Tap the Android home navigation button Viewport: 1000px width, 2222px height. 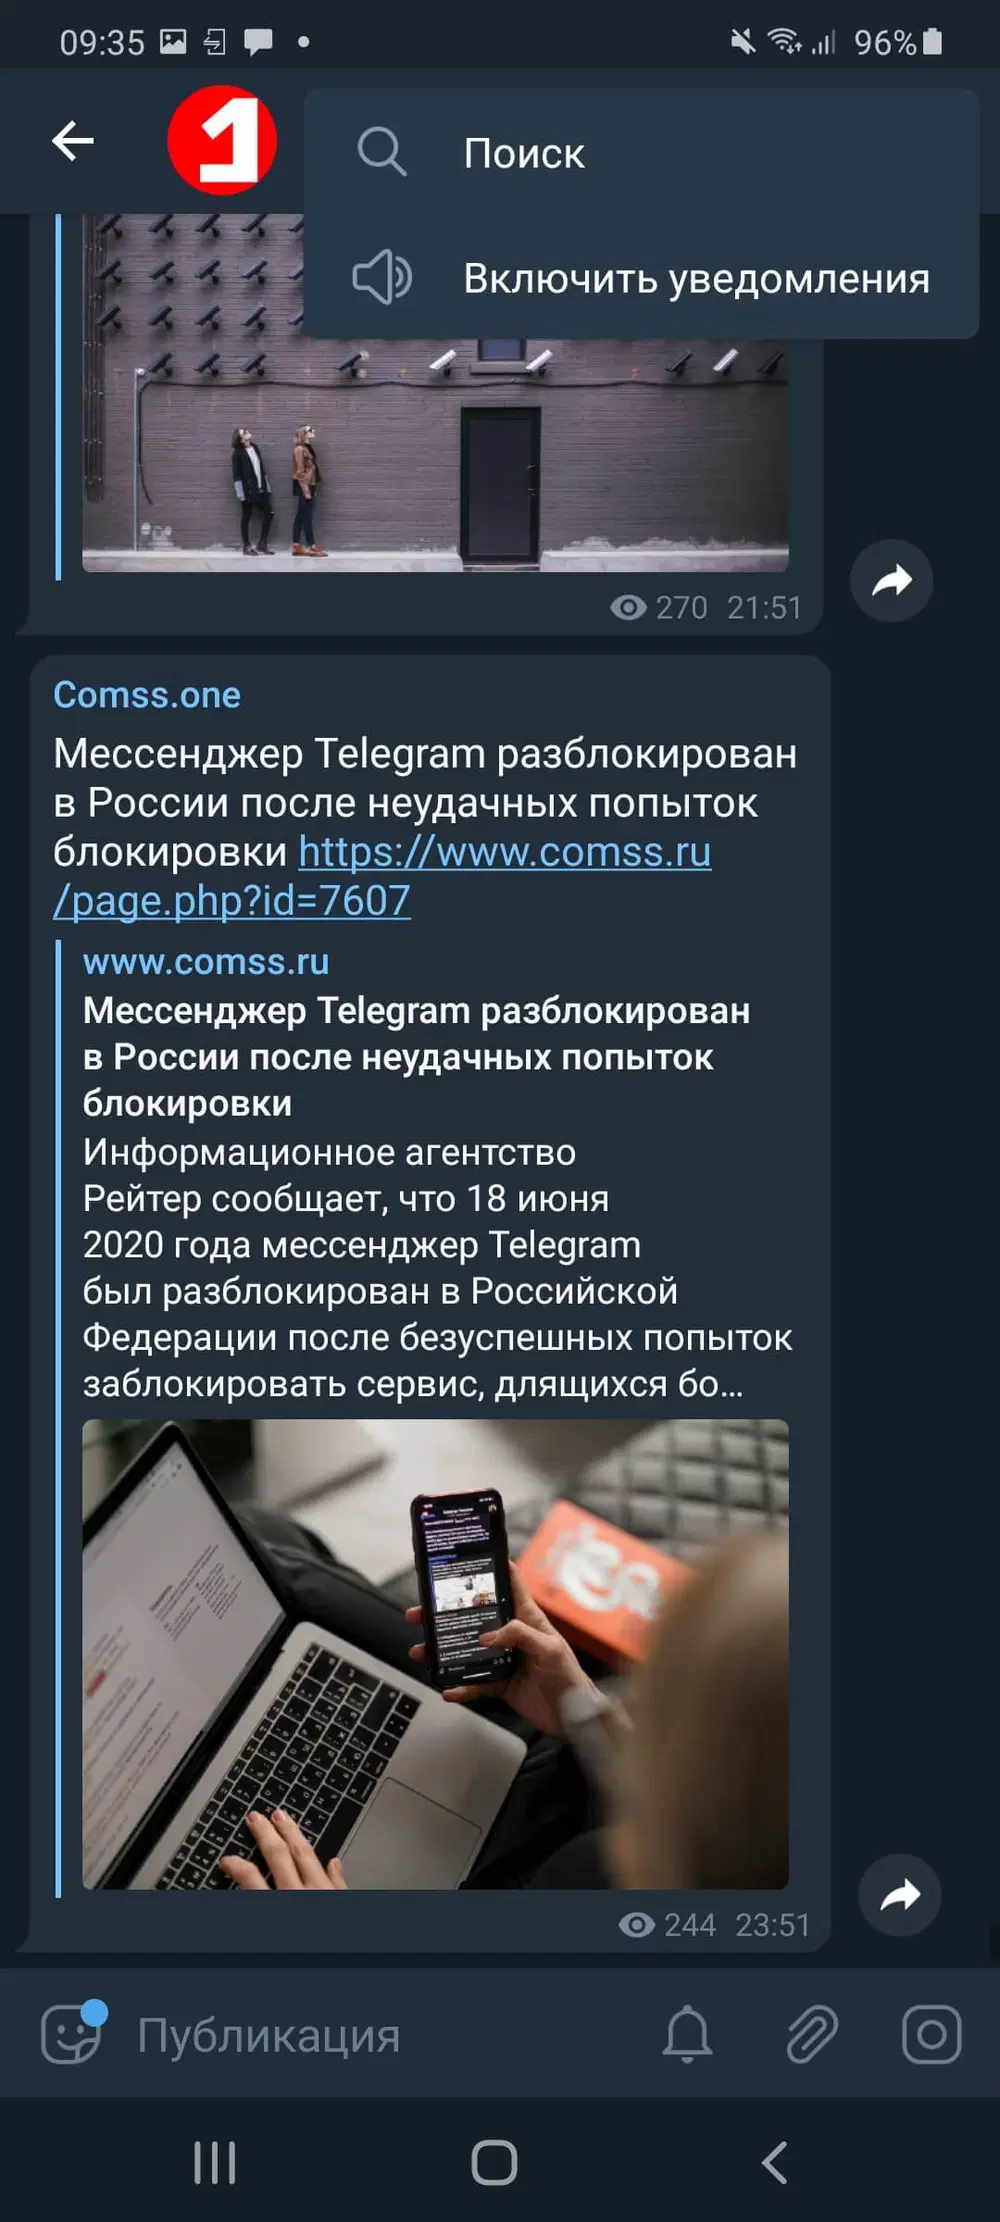point(494,2163)
